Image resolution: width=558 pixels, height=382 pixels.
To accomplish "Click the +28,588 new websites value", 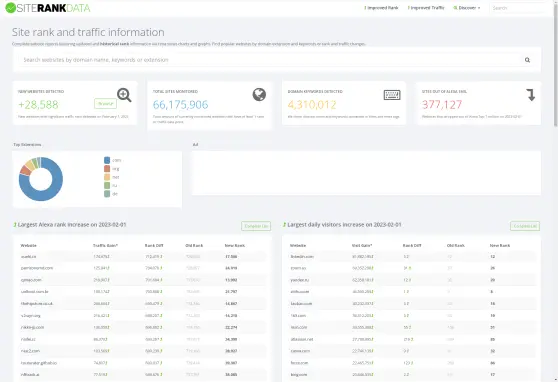I will point(38,105).
